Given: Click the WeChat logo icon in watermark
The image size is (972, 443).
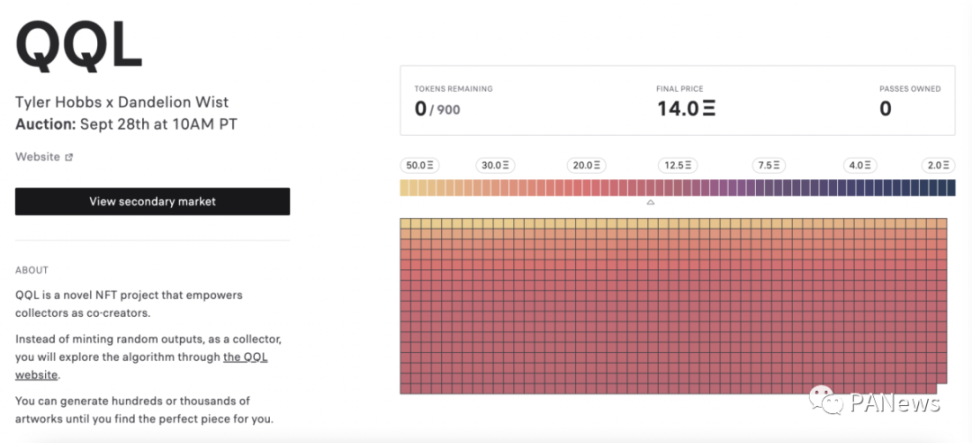Looking at the screenshot, I should (826, 401).
